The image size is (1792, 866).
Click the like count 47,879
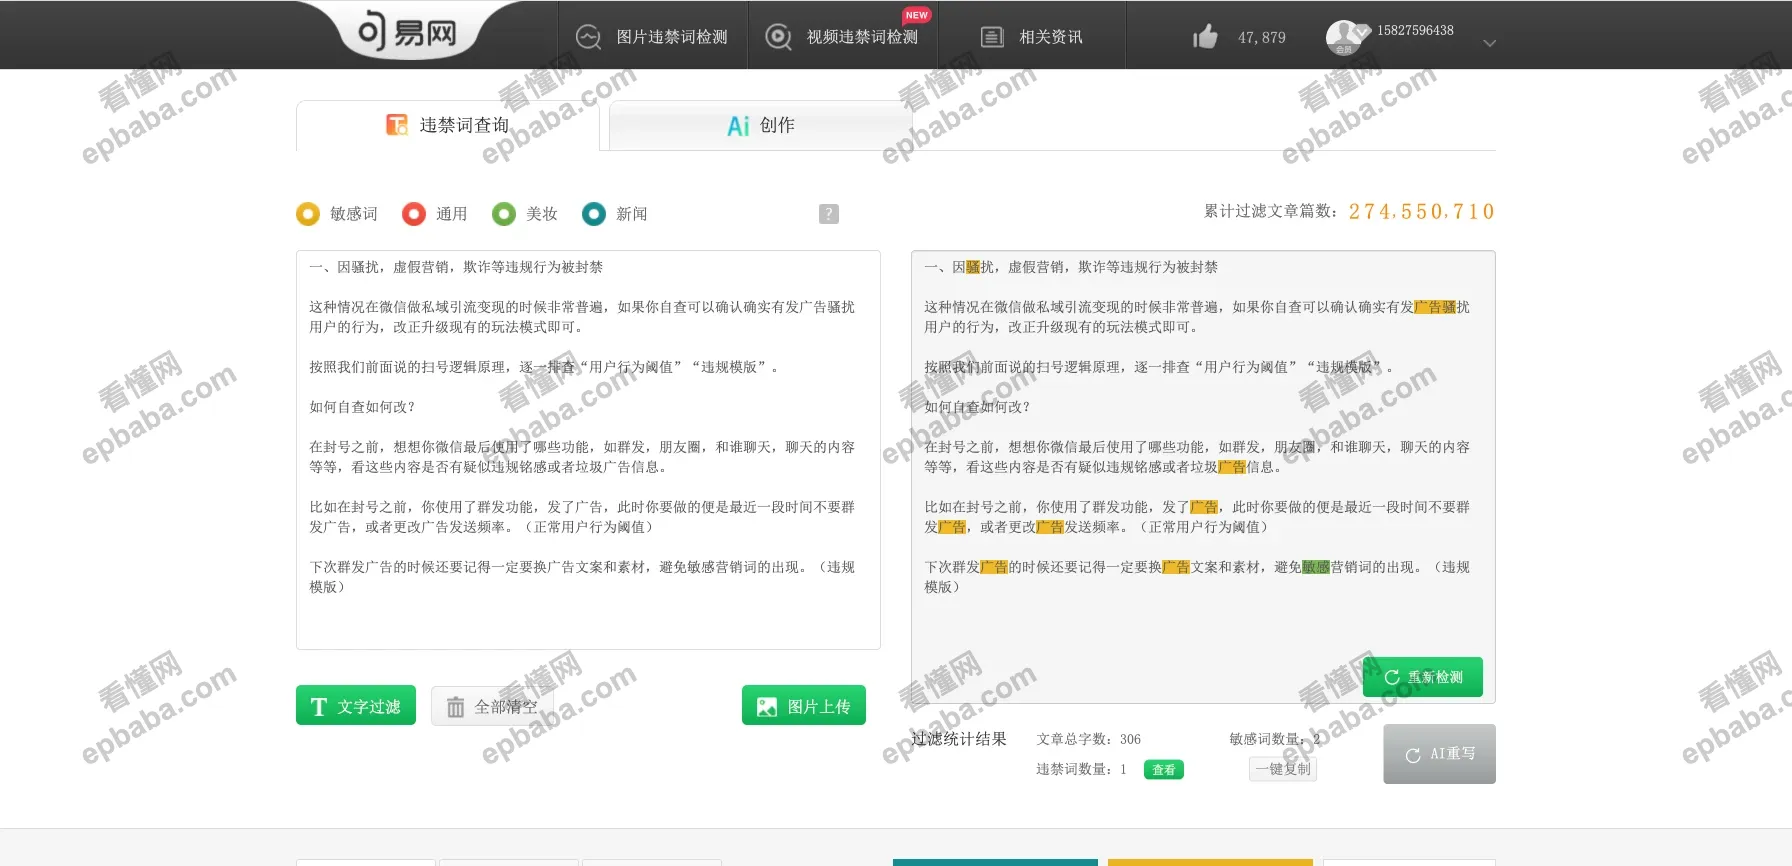pos(1262,38)
